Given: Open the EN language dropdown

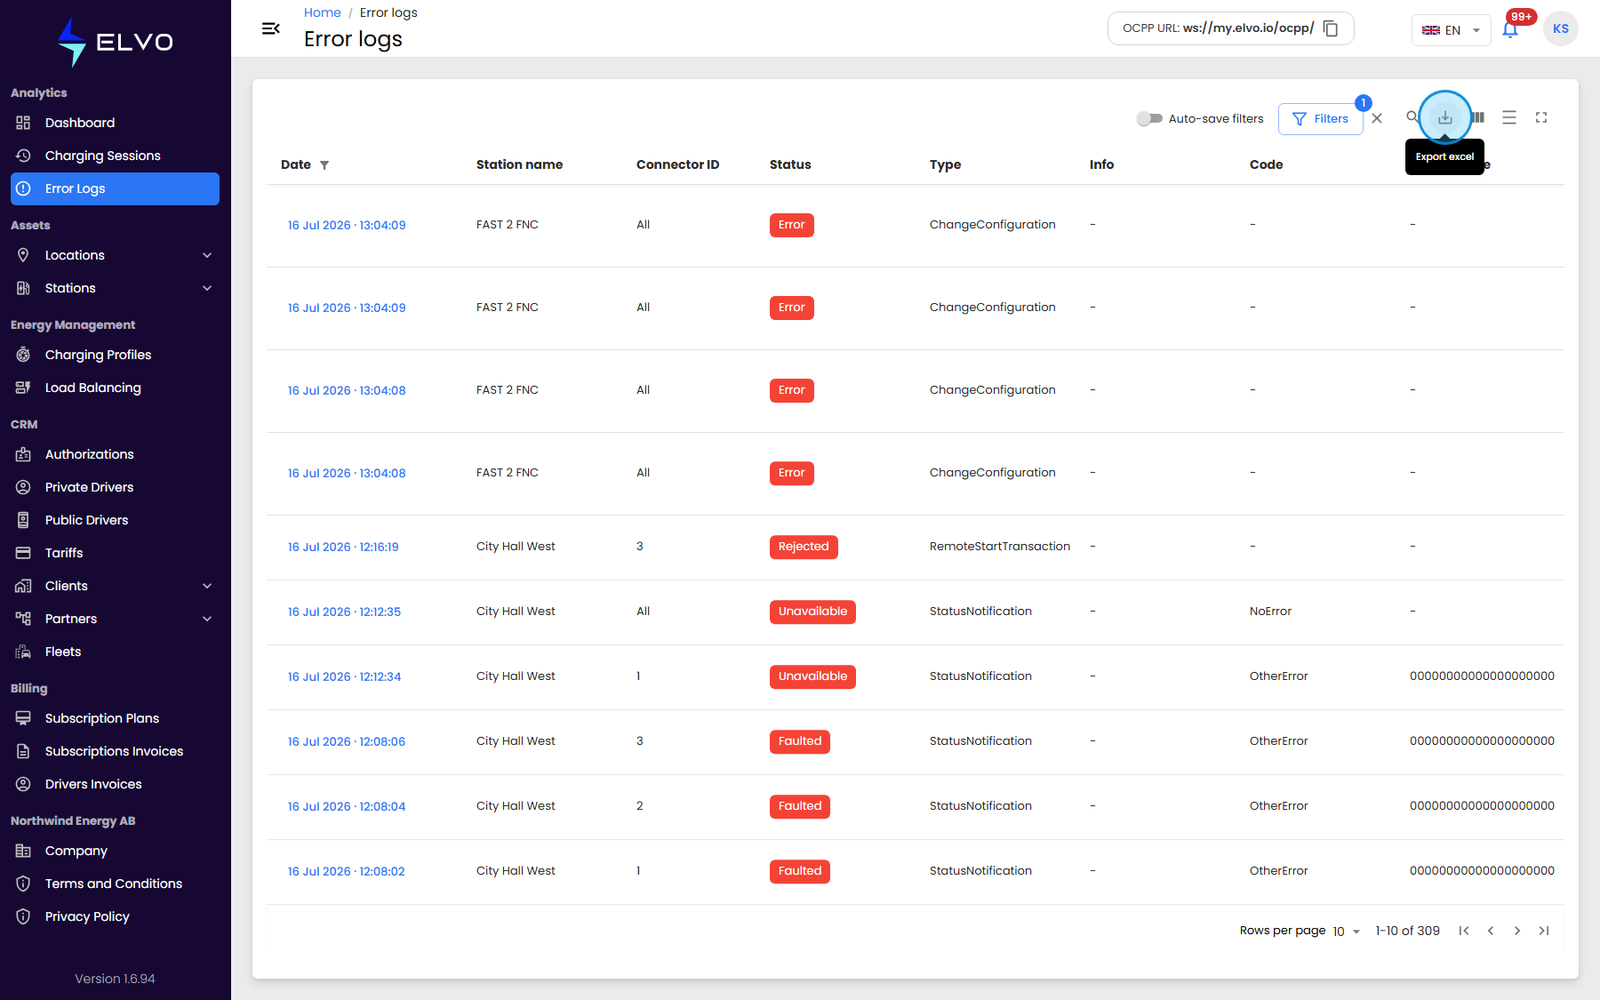Looking at the screenshot, I should pyautogui.click(x=1451, y=30).
